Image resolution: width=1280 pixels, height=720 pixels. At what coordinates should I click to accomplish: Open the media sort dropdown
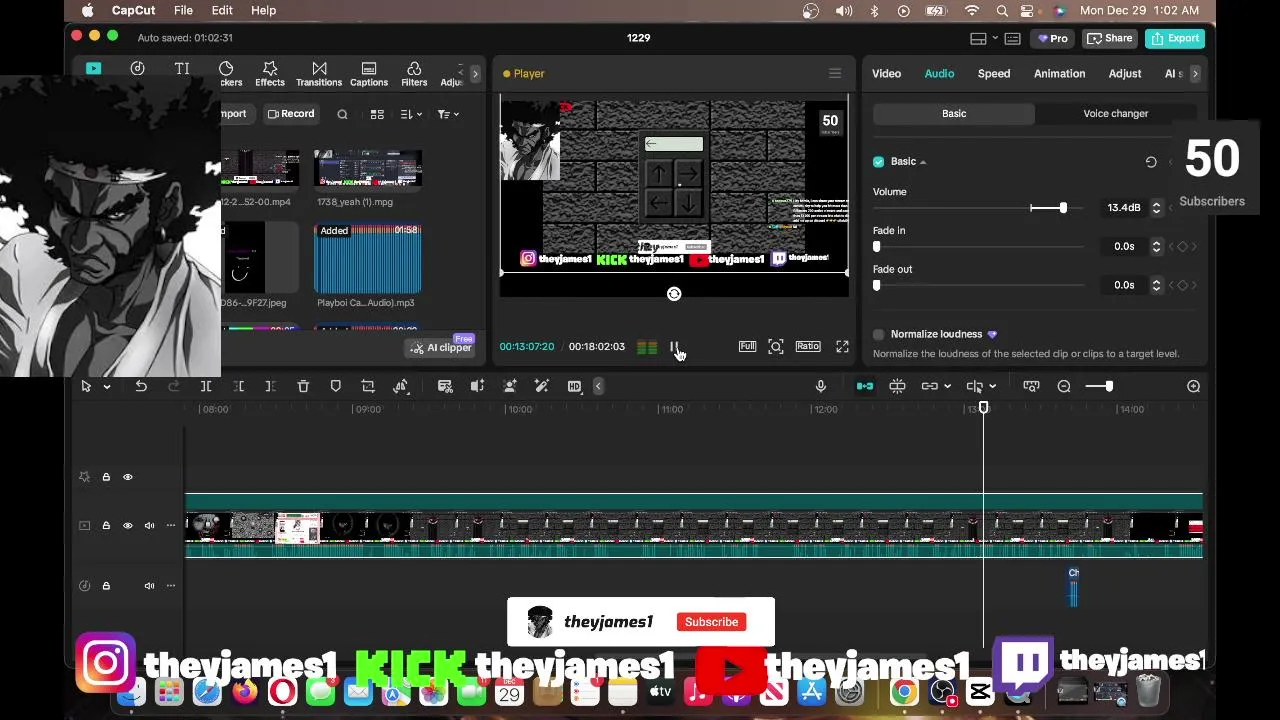coord(411,114)
